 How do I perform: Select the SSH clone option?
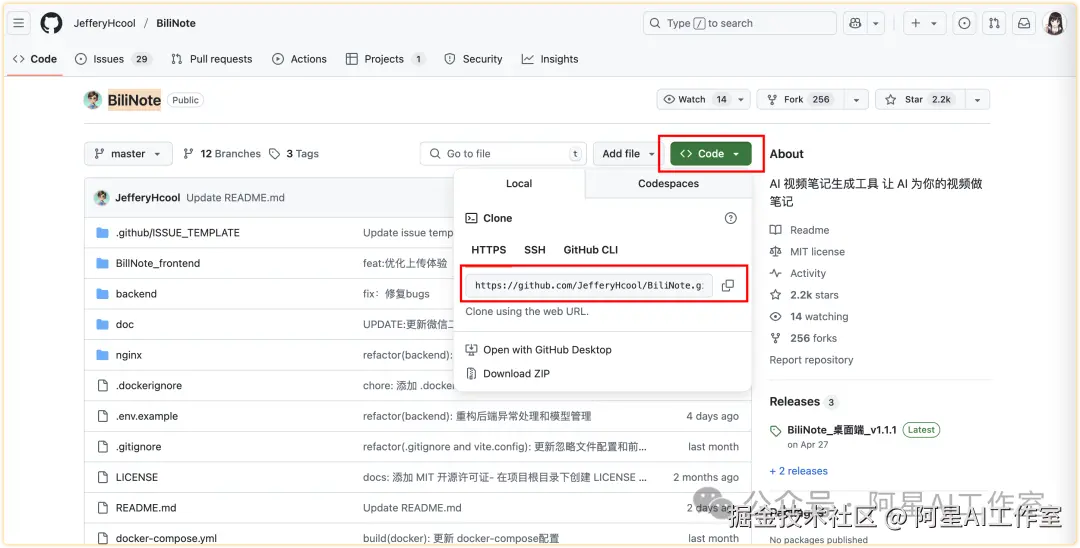534,250
